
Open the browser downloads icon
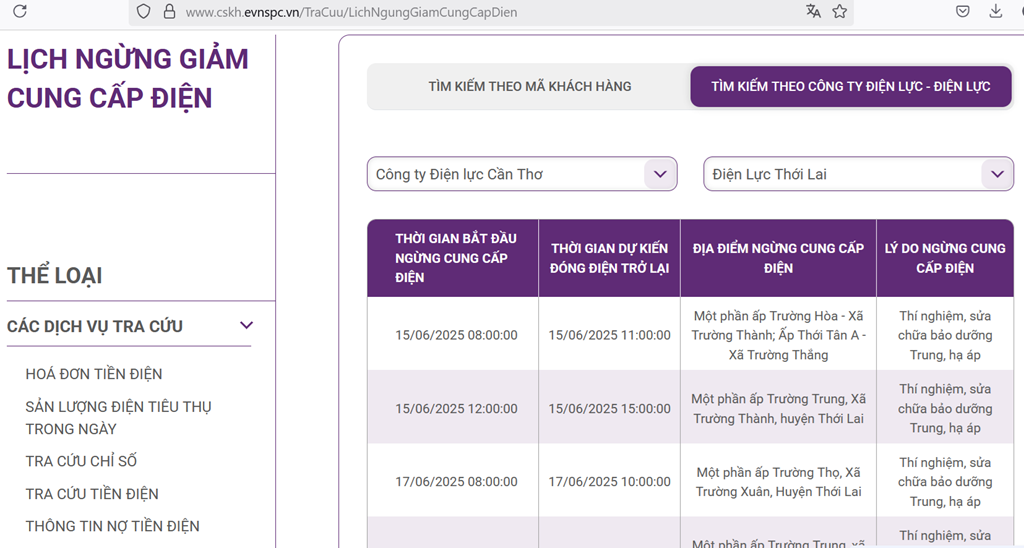click(x=995, y=12)
